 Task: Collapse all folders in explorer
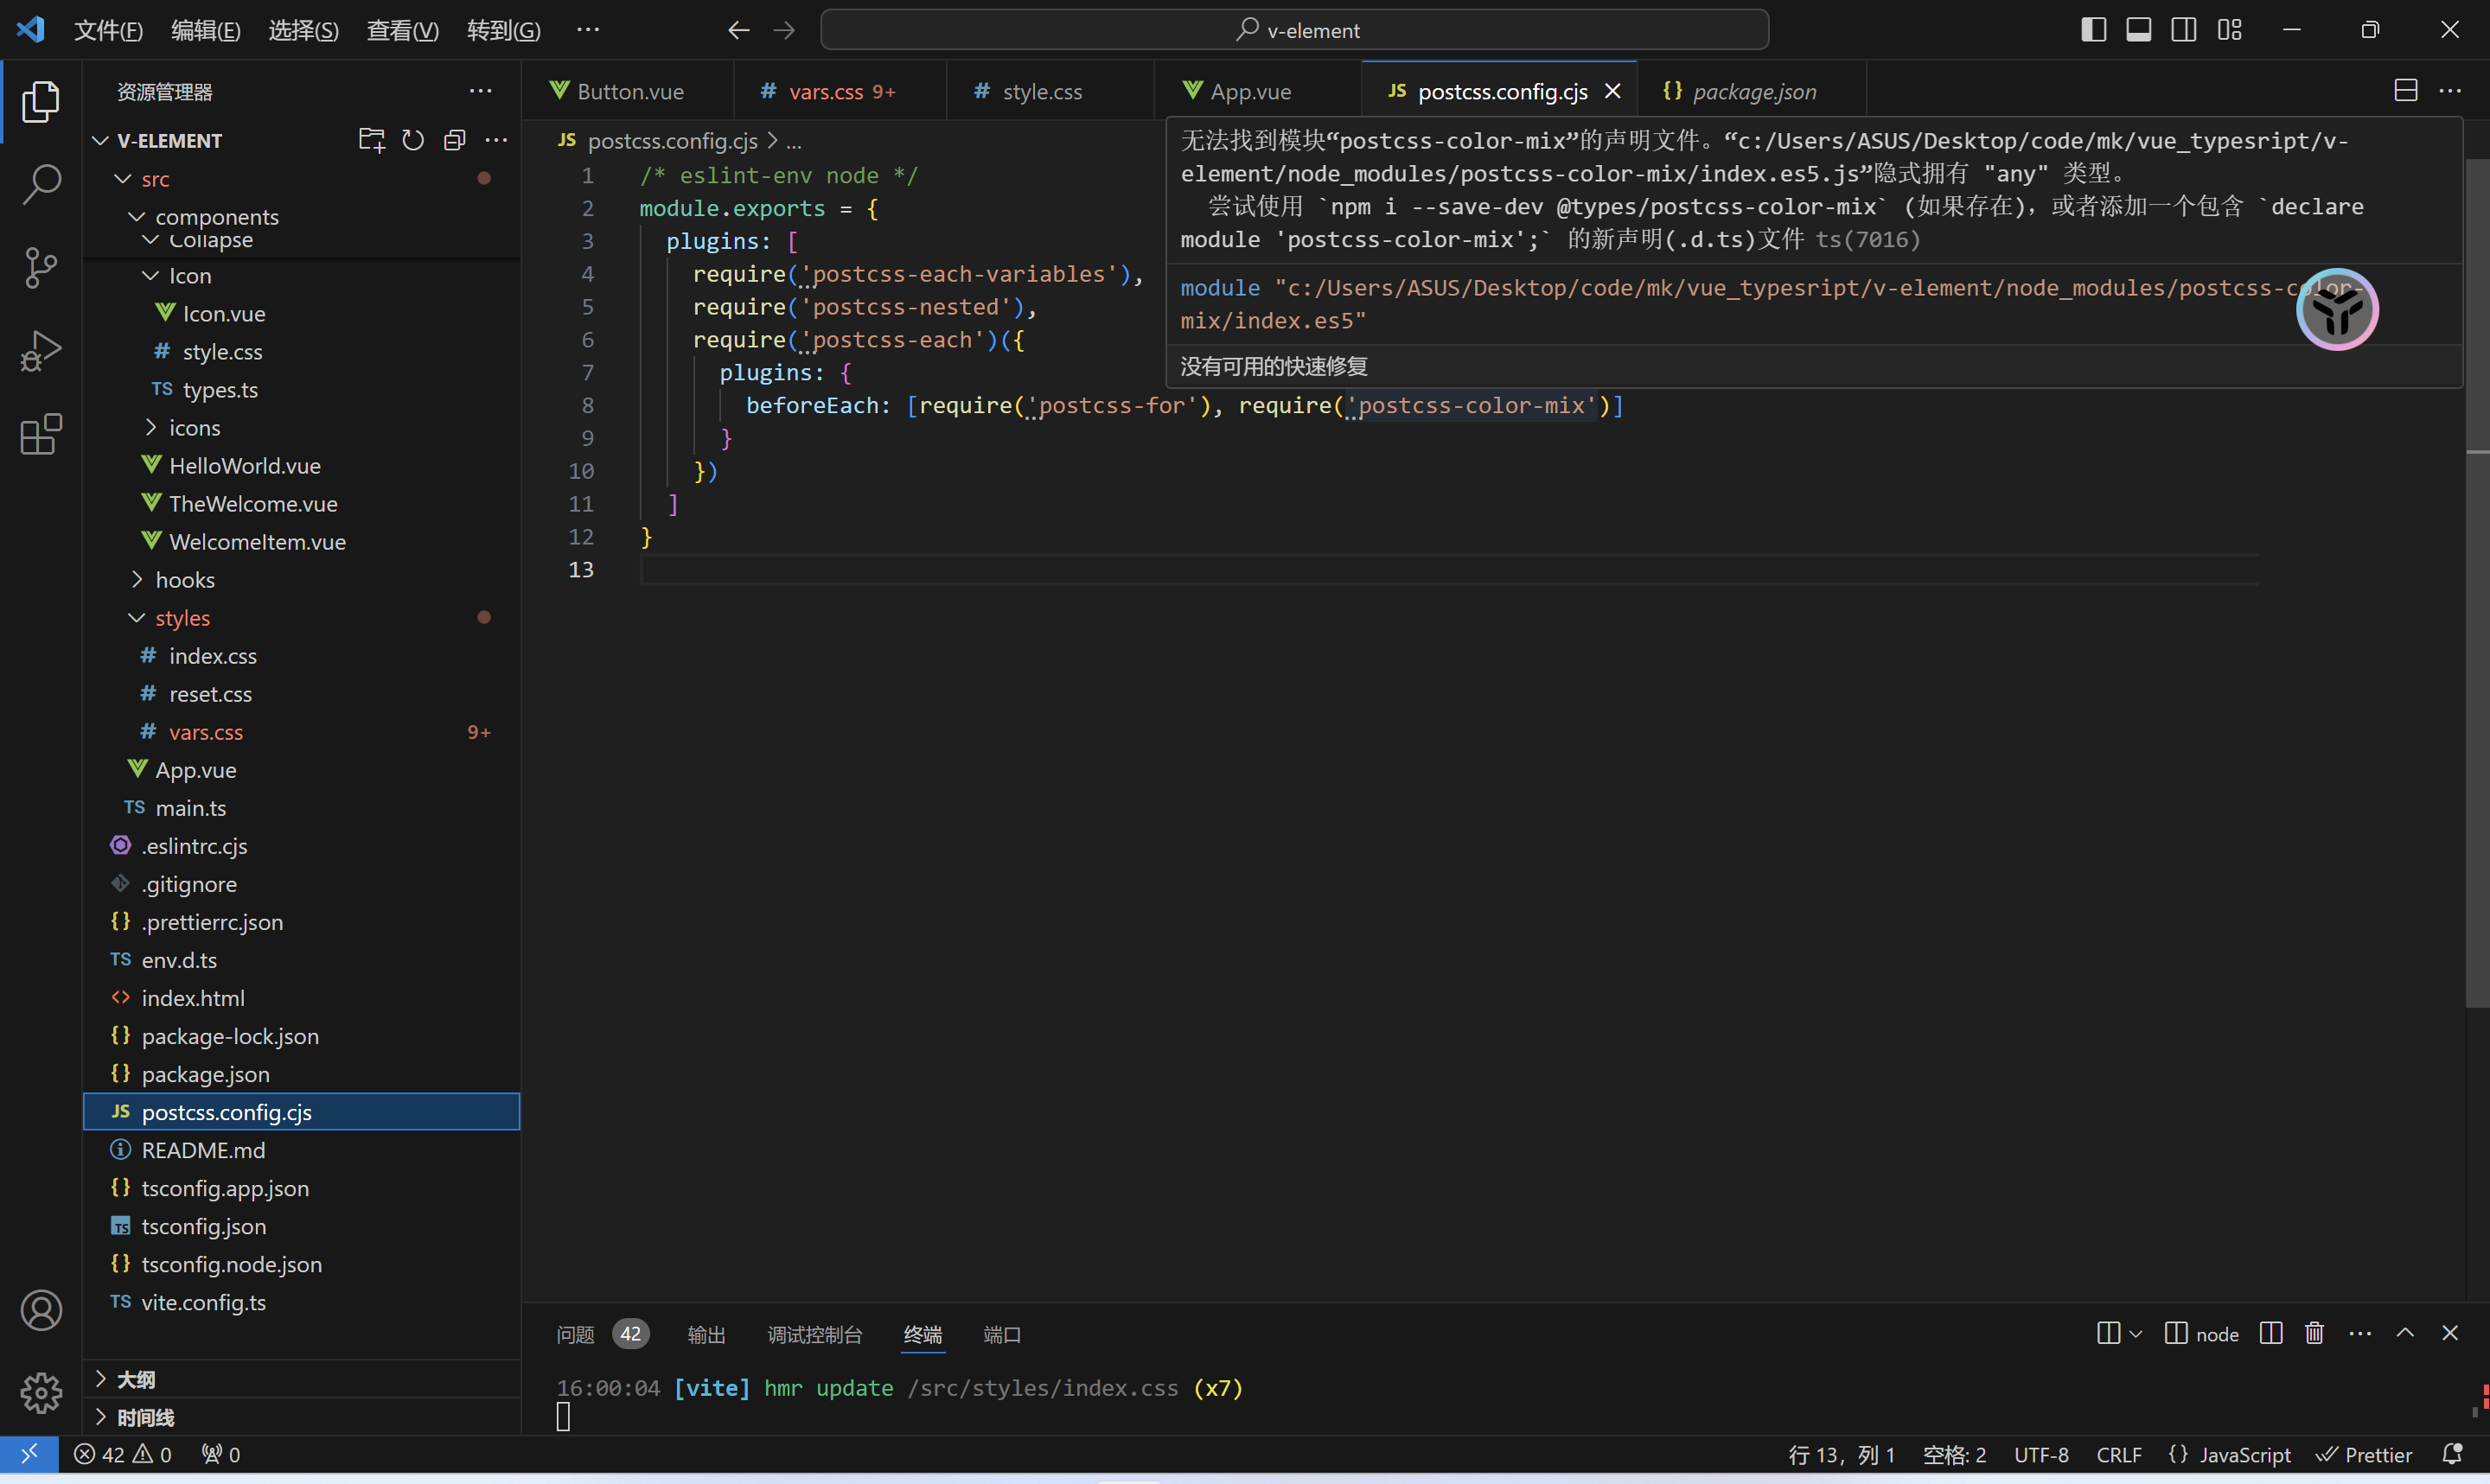(x=455, y=140)
